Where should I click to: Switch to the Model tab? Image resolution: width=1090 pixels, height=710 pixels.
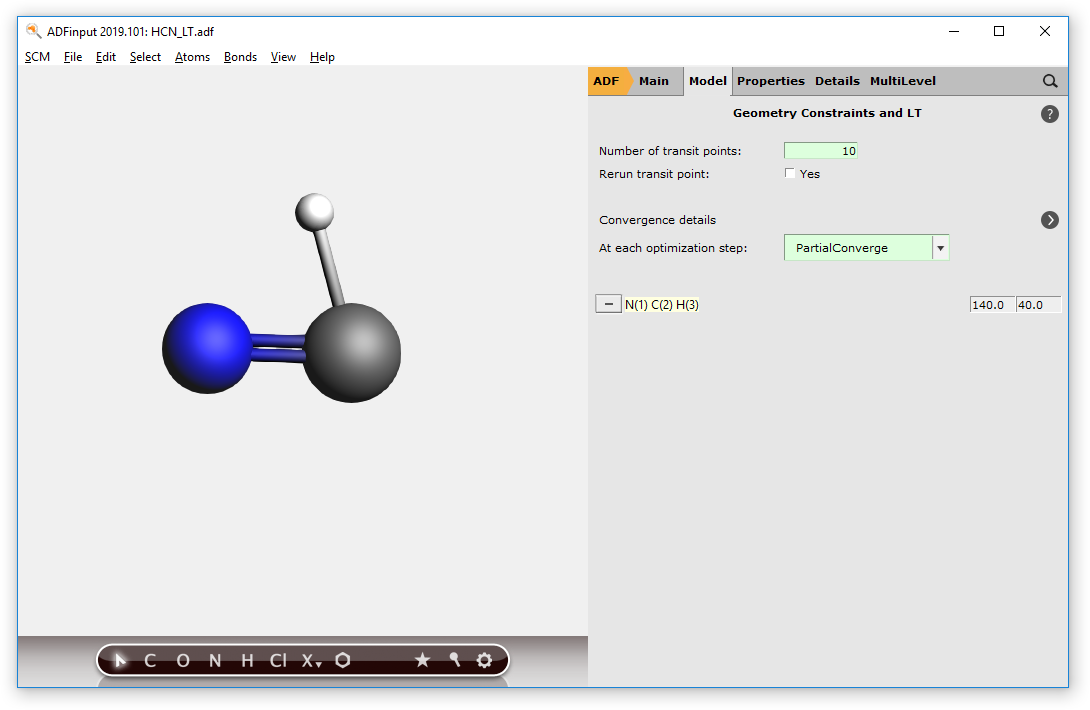click(708, 81)
